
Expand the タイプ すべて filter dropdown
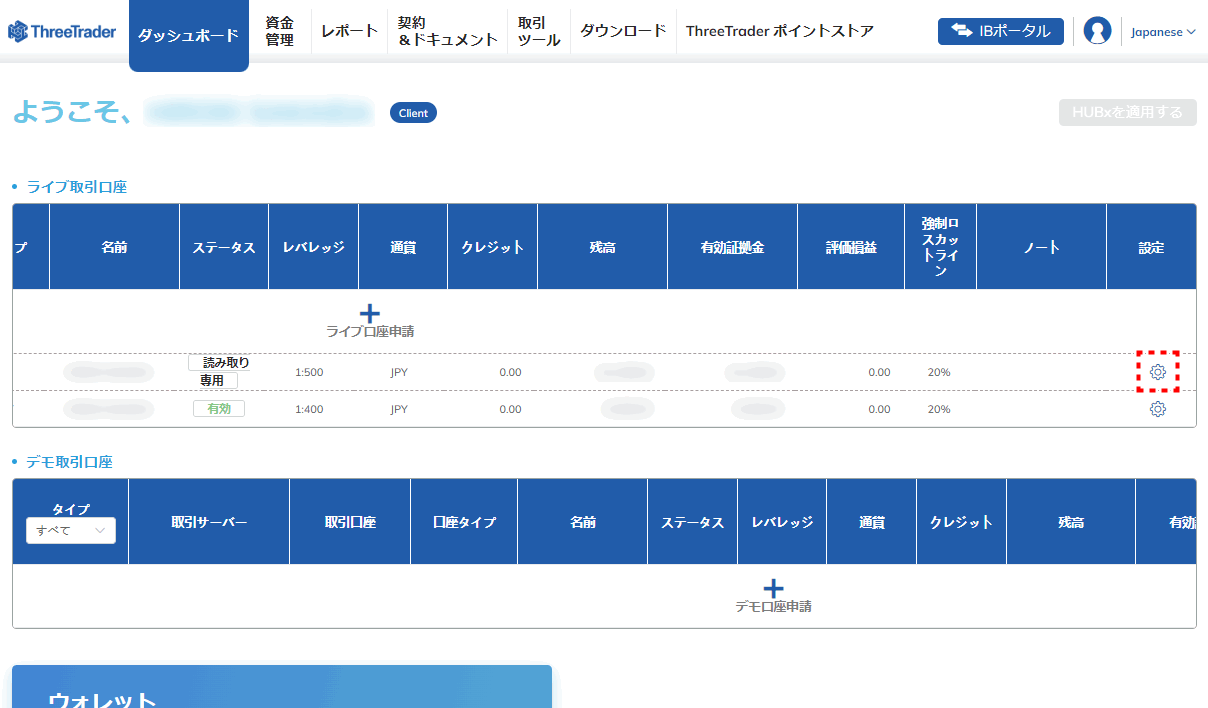pos(71,531)
